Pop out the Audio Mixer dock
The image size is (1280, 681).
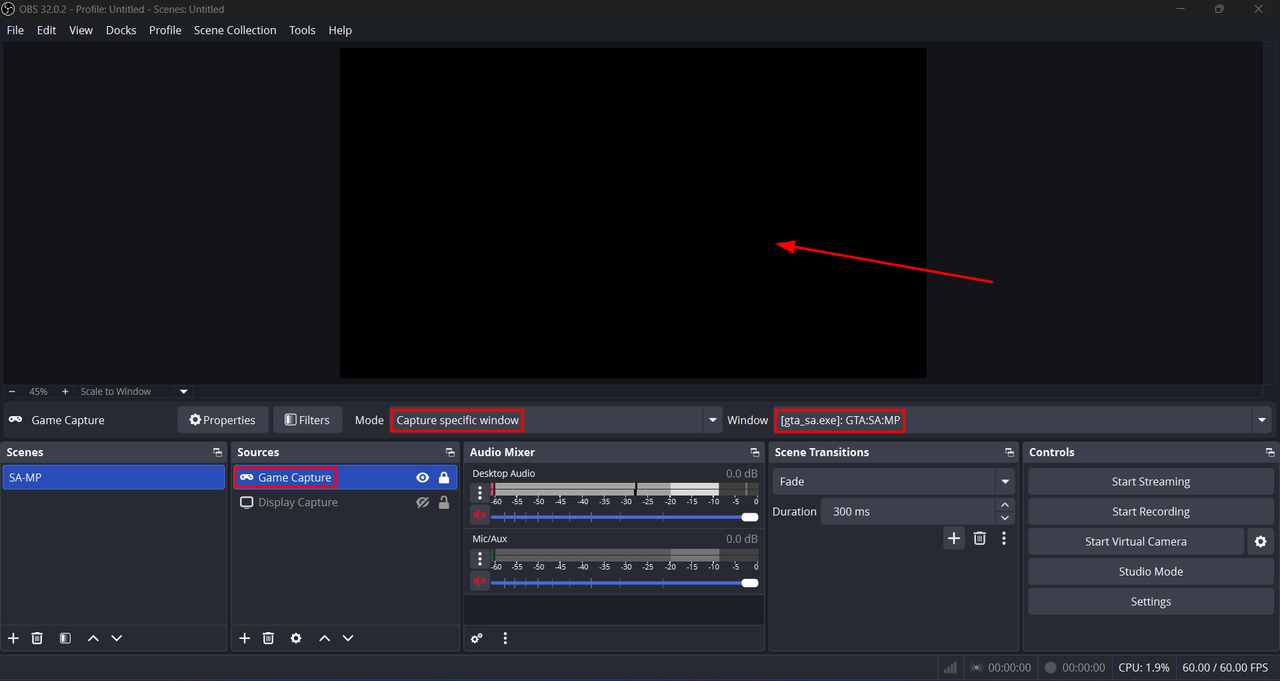coord(755,453)
